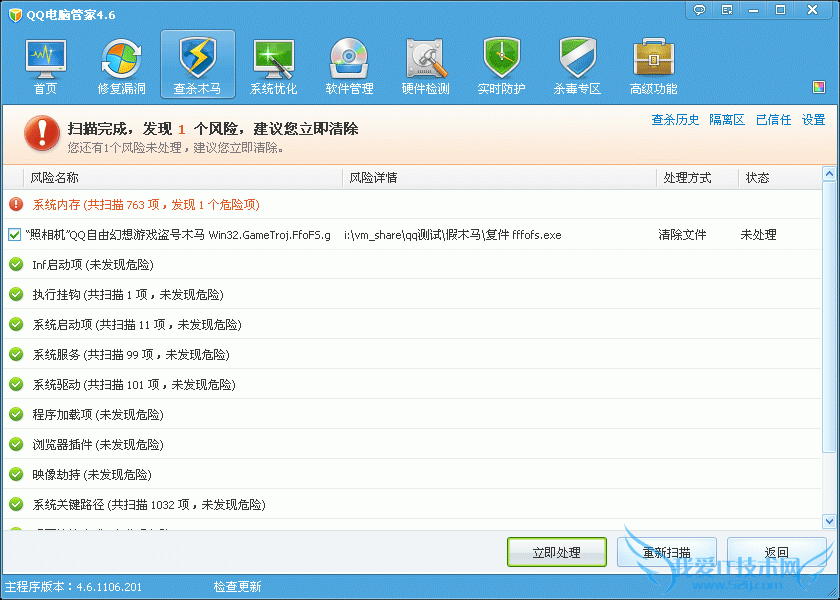Click the 主程序版本 4.6.1106.201 text
The image size is (840, 600).
[73, 587]
